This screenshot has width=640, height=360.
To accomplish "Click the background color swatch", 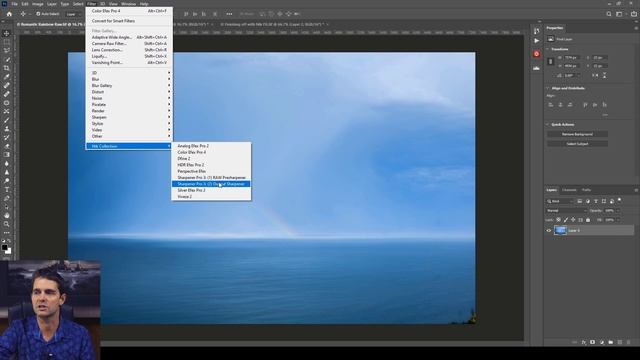I will pos(8,251).
